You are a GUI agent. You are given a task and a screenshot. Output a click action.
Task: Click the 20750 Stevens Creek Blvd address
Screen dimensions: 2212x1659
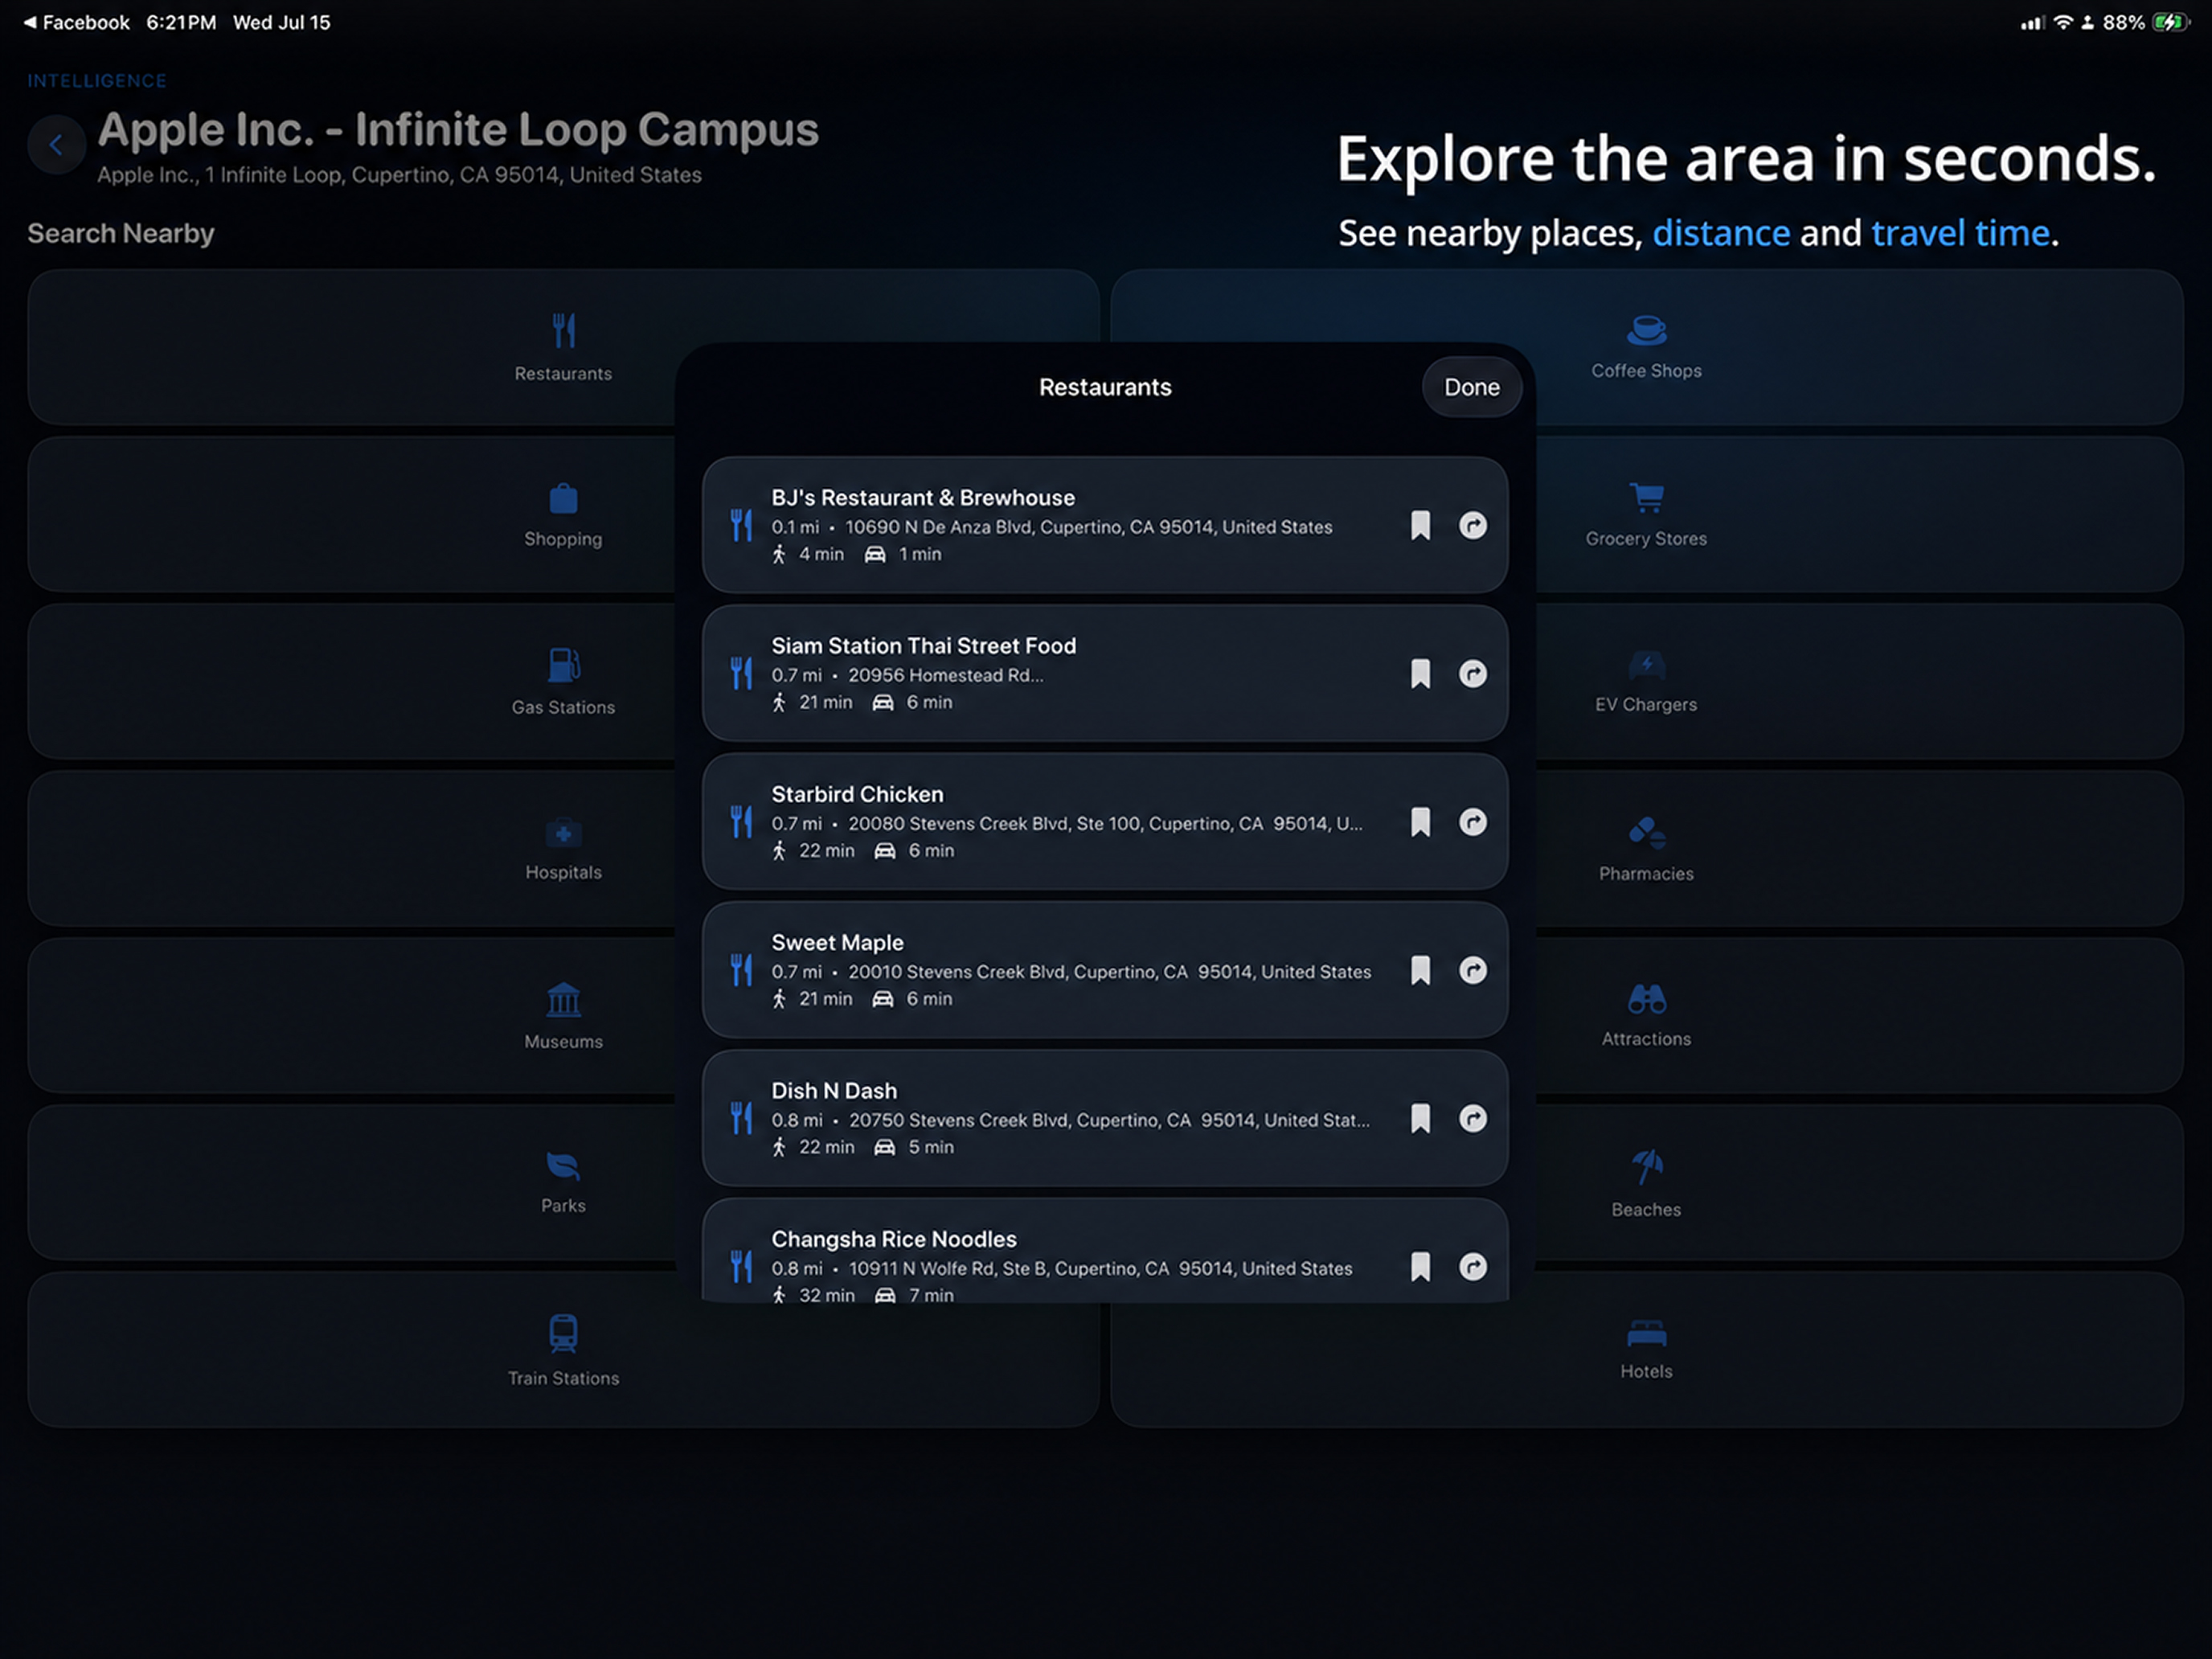tap(1110, 1120)
